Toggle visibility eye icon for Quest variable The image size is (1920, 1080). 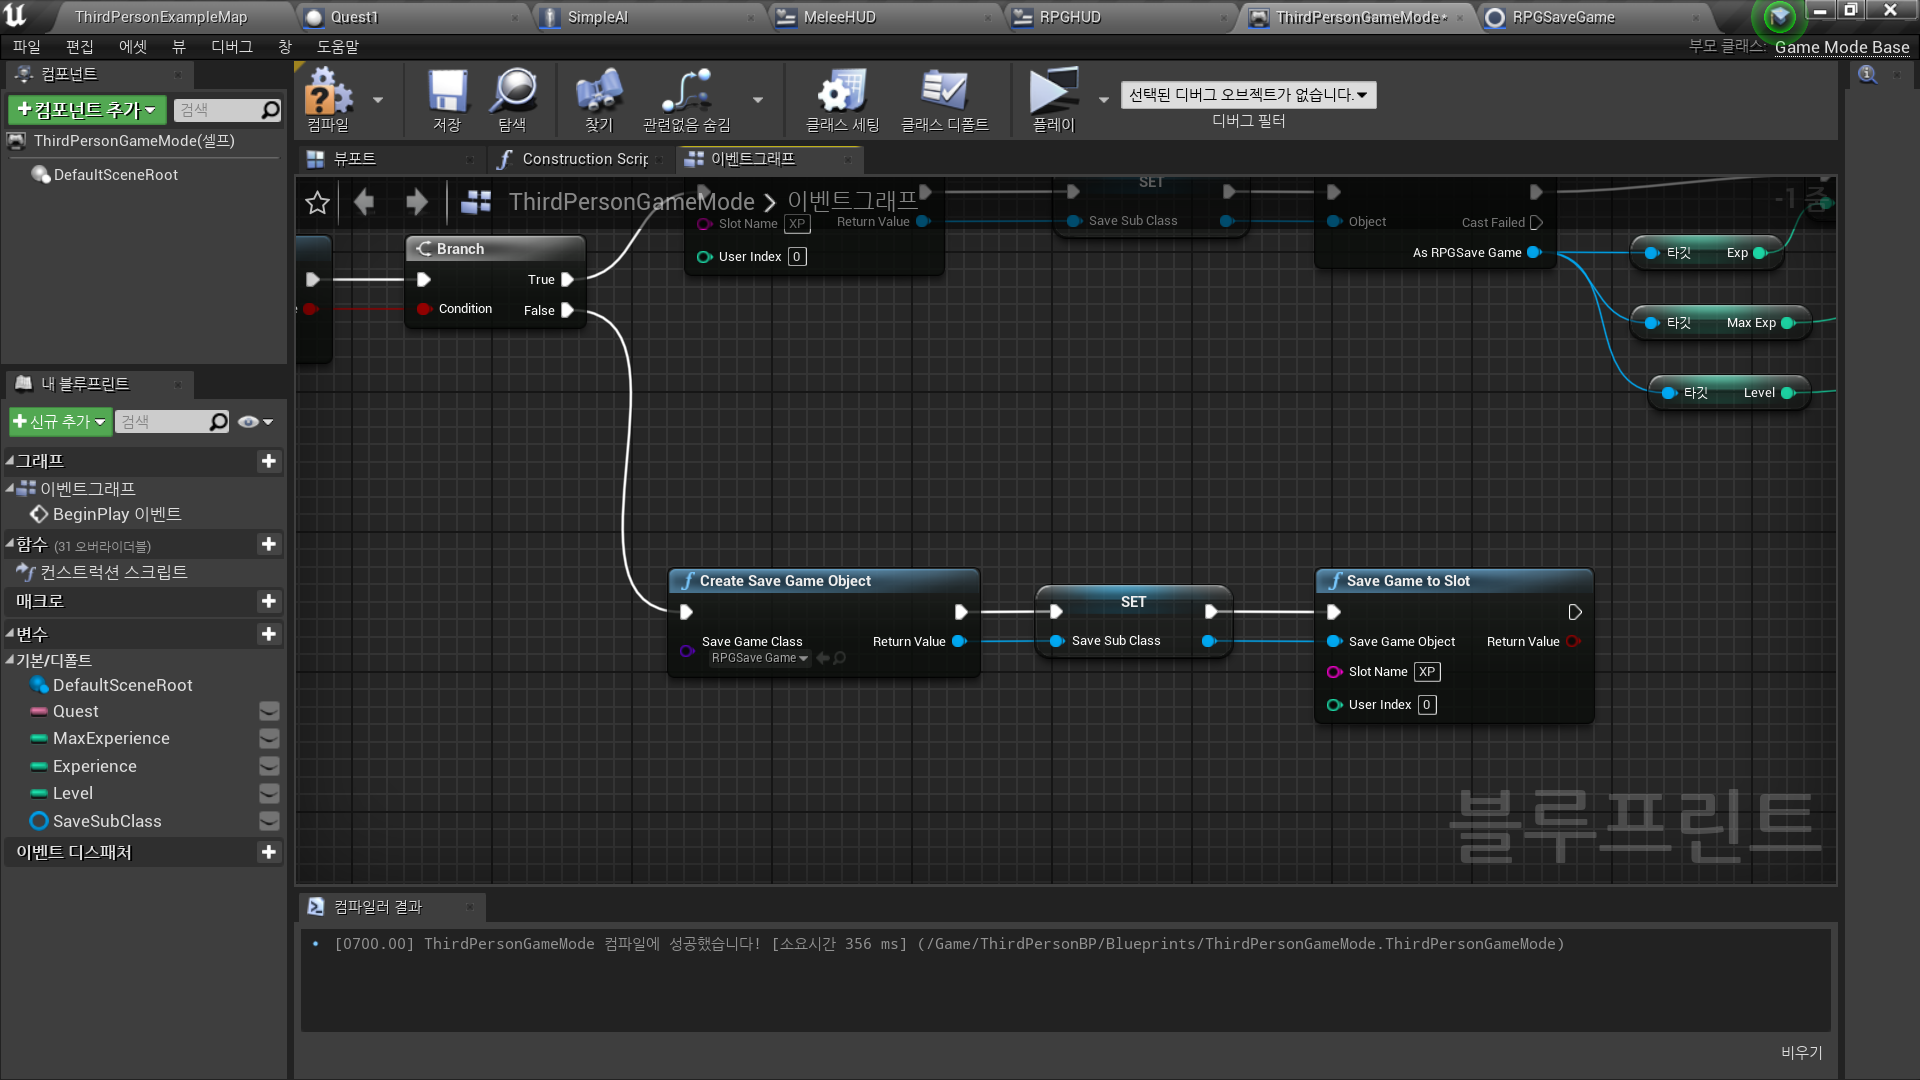269,712
